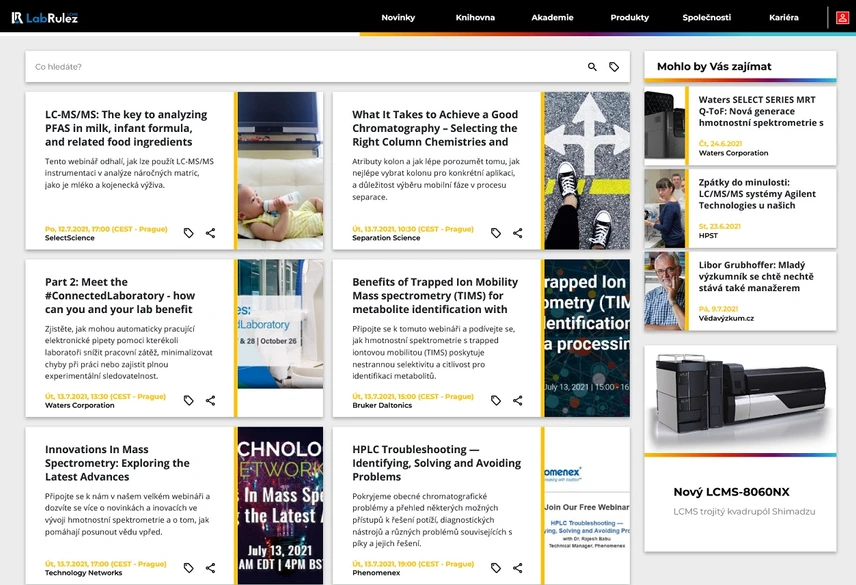Click date 'Út, 13.7.2021, 15:00 (CEST - Prague)'
The height and width of the screenshot is (585, 856).
point(413,397)
